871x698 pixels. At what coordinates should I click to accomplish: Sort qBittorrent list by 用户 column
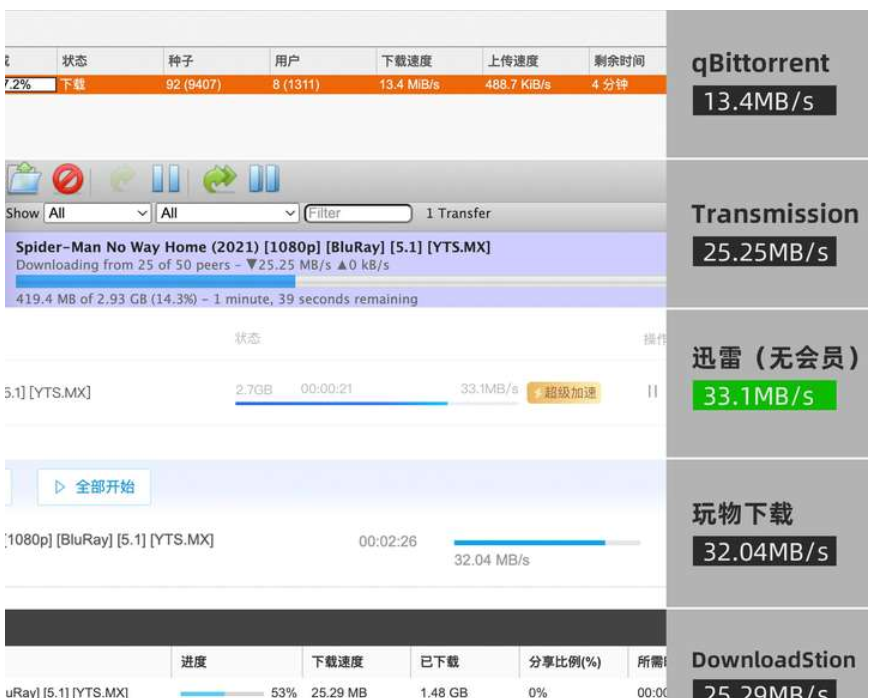coord(323,61)
